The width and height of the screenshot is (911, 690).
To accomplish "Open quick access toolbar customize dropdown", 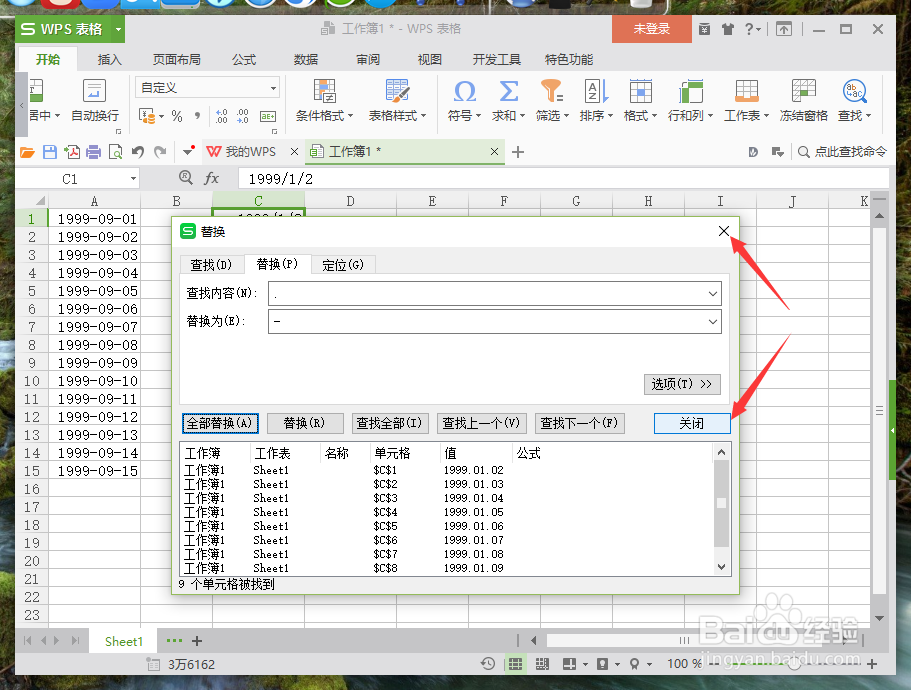I will 188,152.
